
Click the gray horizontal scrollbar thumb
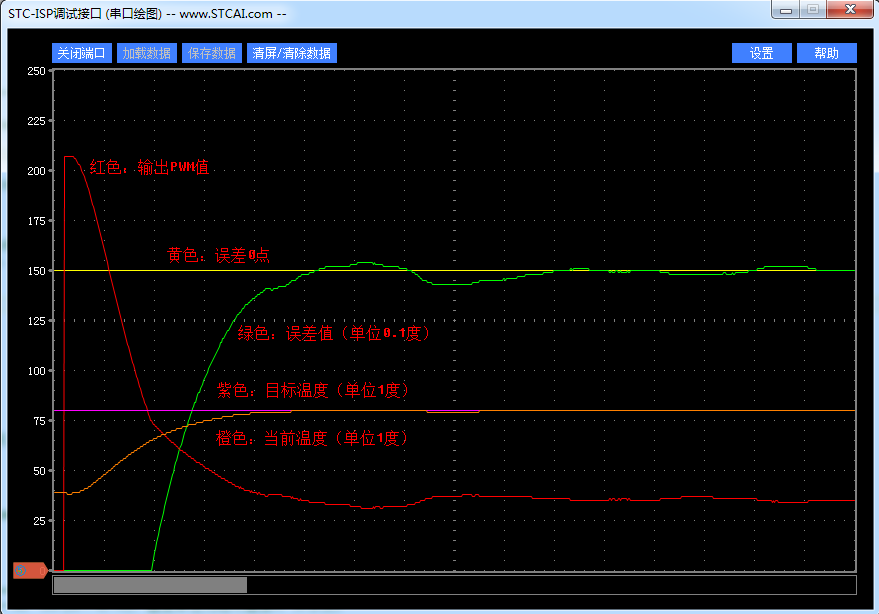pos(150,585)
